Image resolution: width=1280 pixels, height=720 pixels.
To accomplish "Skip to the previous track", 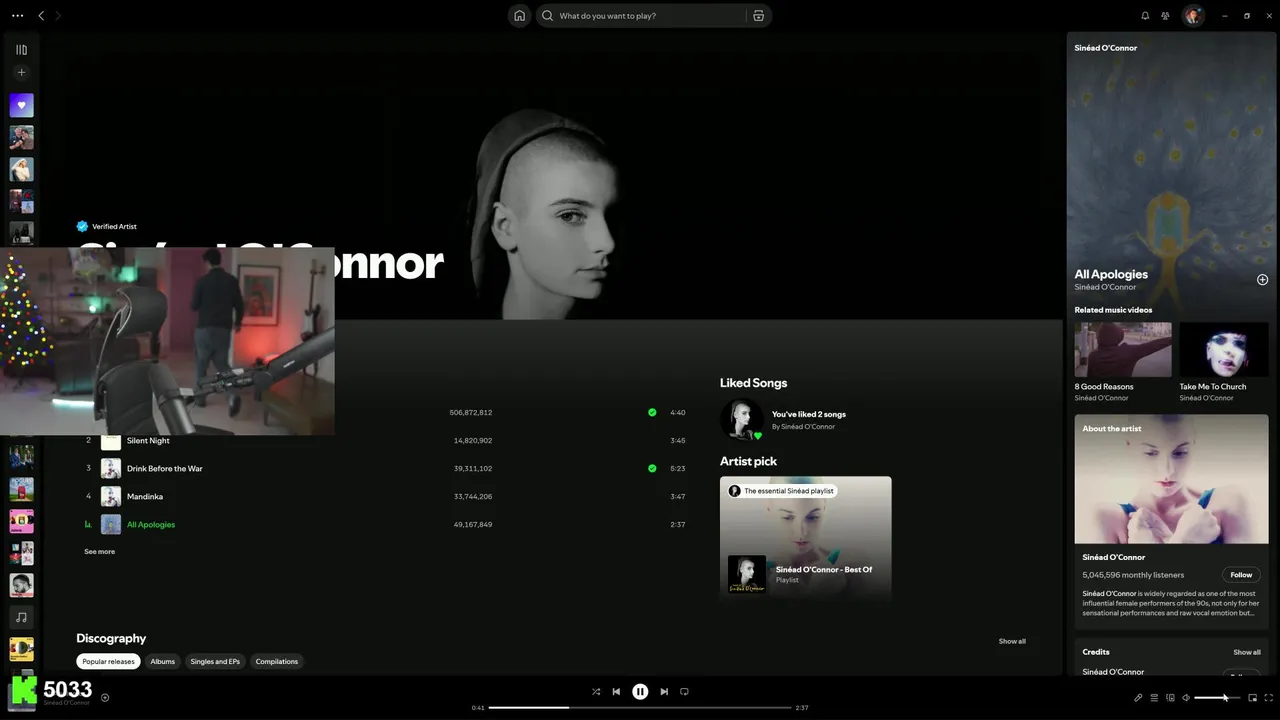I will pyautogui.click(x=616, y=691).
